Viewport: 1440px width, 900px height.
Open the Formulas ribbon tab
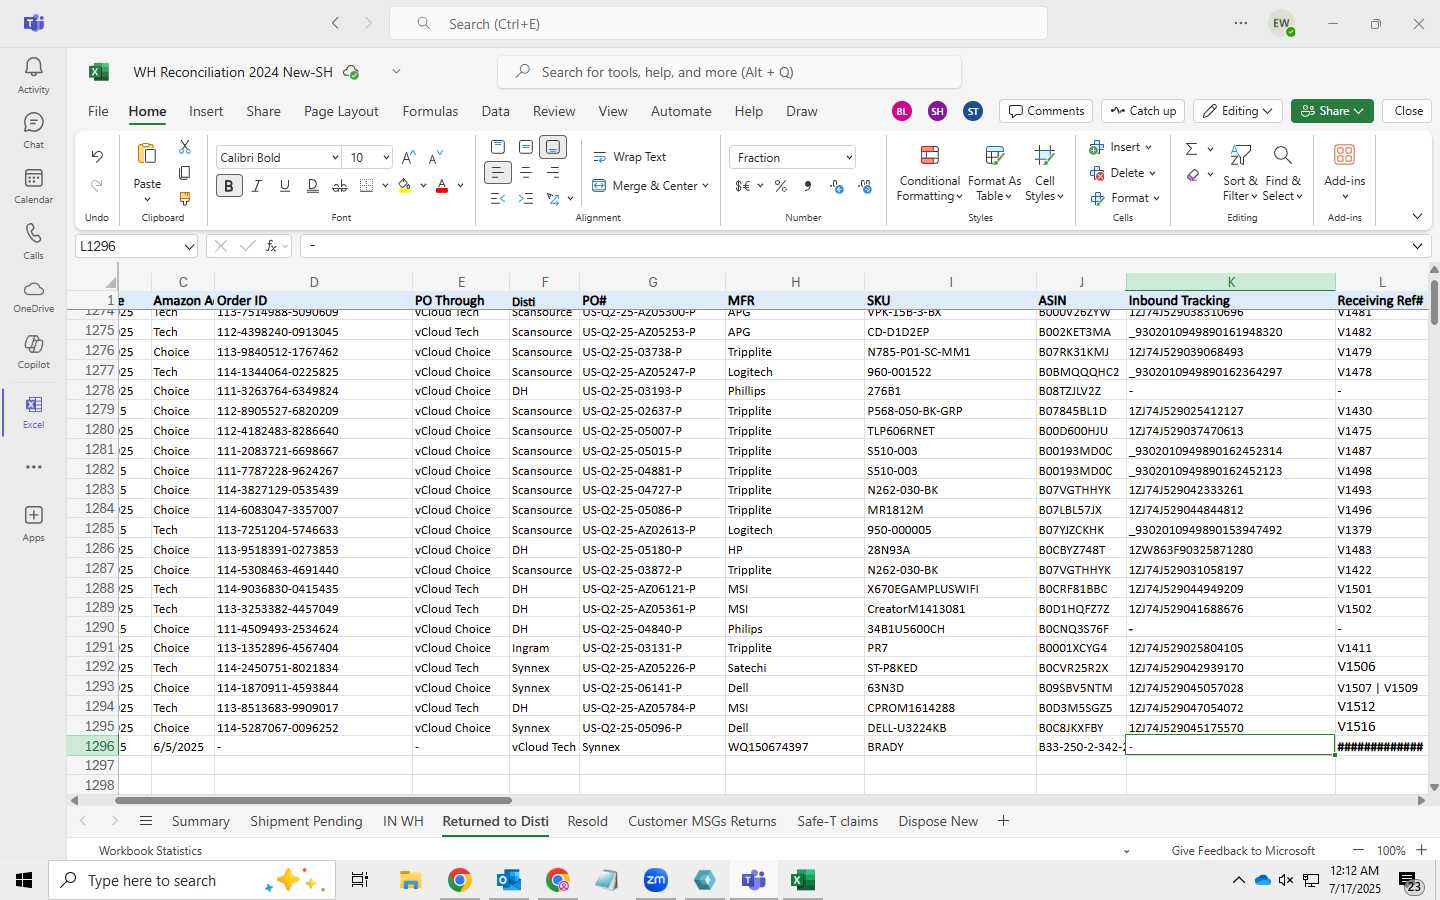[430, 111]
